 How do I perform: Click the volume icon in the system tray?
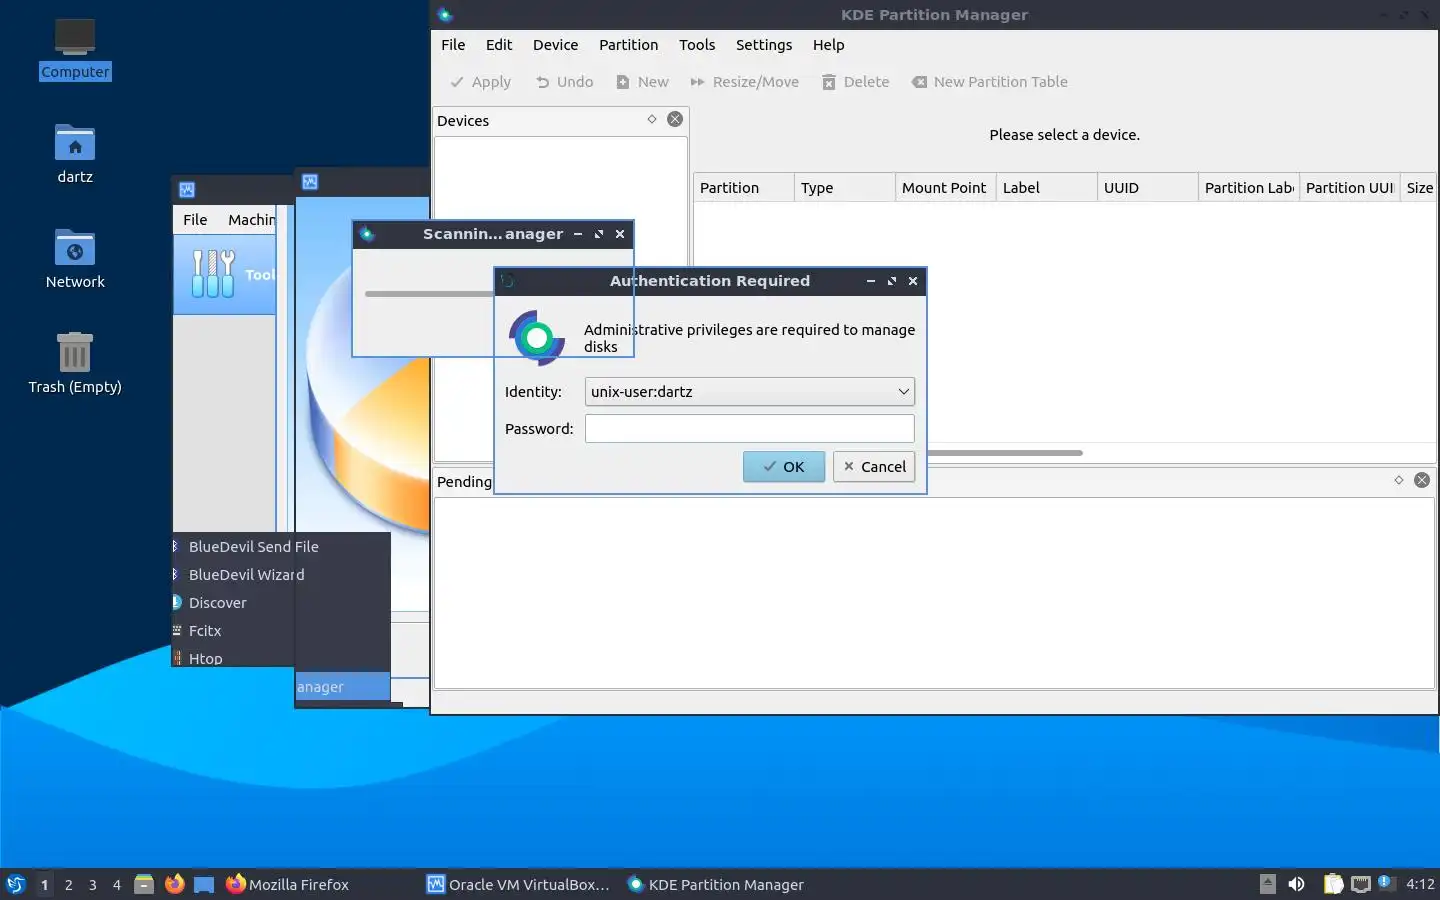pyautogui.click(x=1297, y=884)
